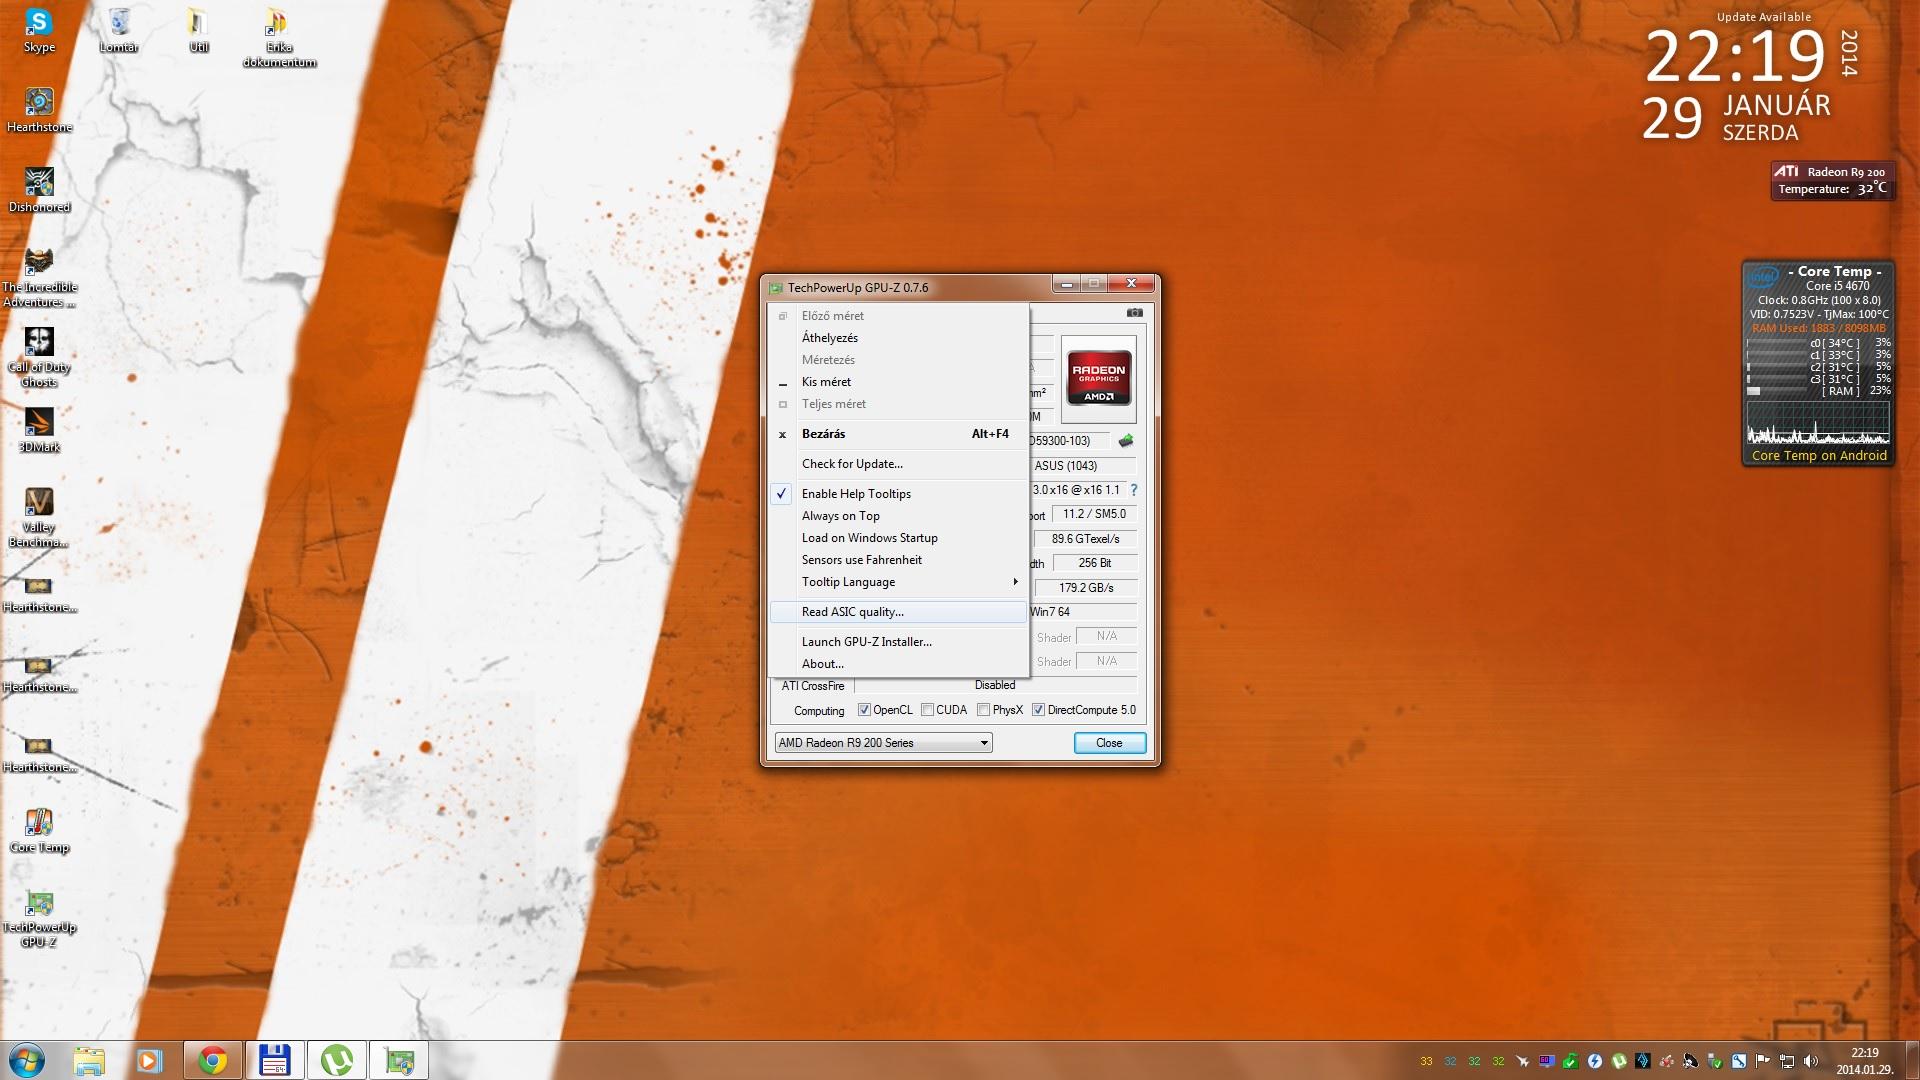Open the volume speaker tray icon
The height and width of the screenshot is (1080, 1920).
(x=1810, y=1061)
